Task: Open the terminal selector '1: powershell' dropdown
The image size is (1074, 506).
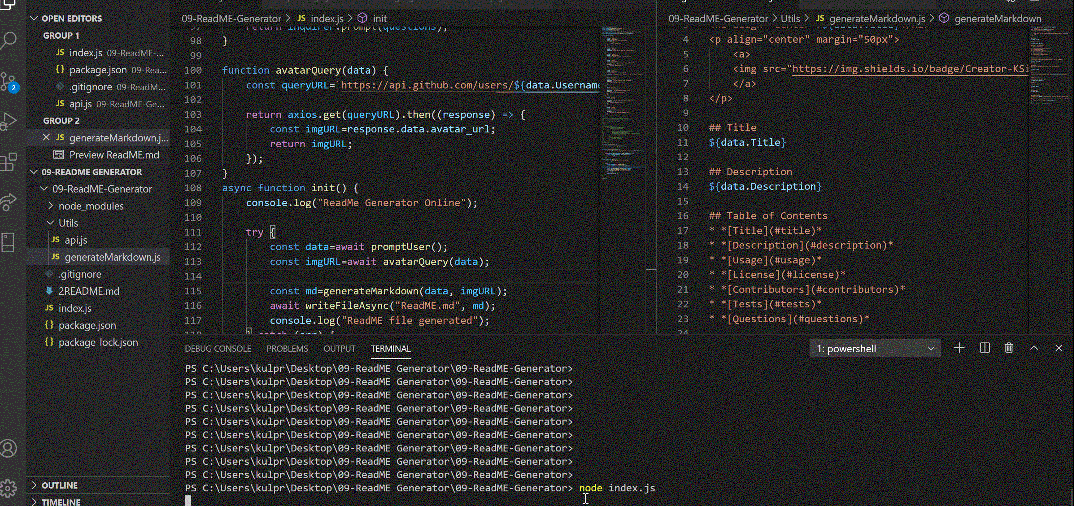Action: point(875,349)
